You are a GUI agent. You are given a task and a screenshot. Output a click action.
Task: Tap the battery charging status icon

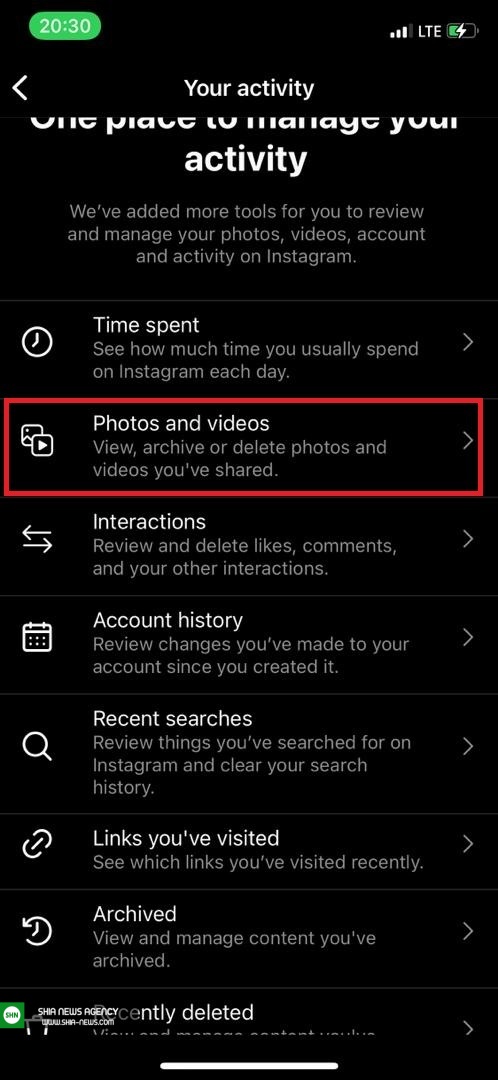click(x=462, y=31)
